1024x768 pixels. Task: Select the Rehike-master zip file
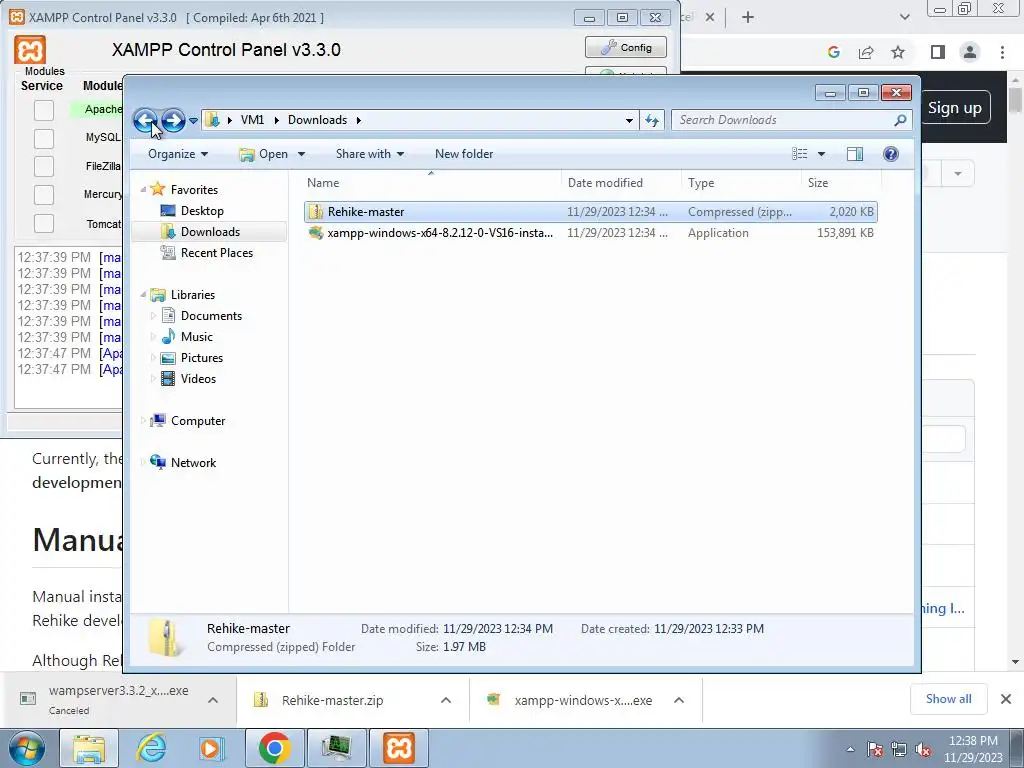[590, 212]
